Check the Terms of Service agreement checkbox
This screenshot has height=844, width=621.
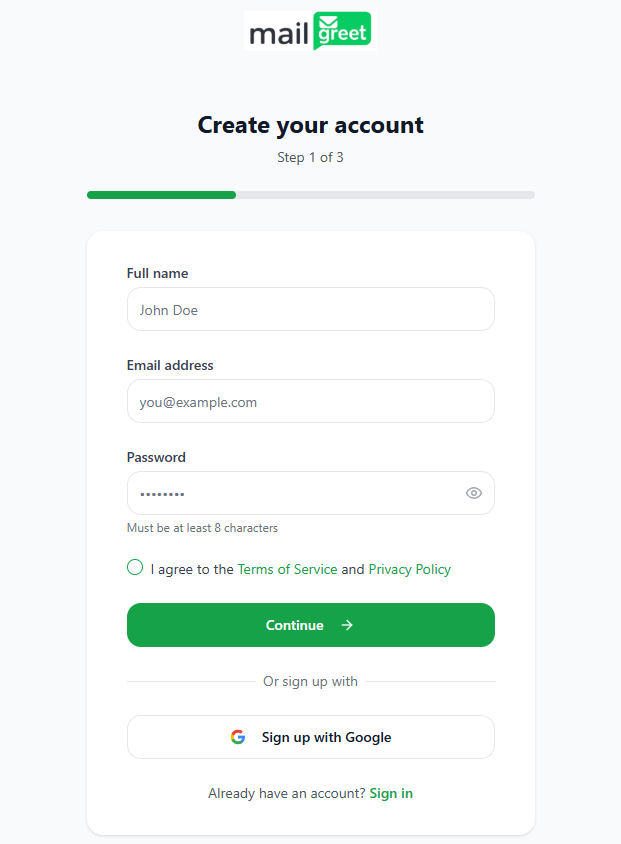[134, 567]
